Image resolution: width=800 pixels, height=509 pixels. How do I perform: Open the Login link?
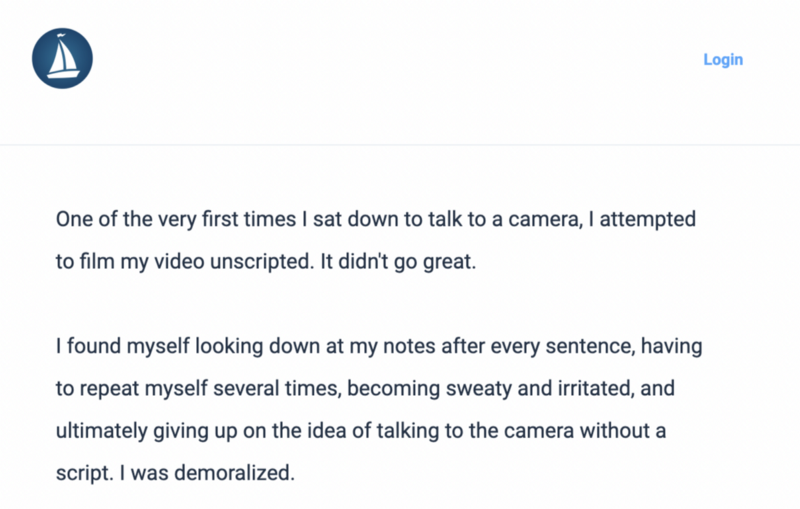pos(723,60)
